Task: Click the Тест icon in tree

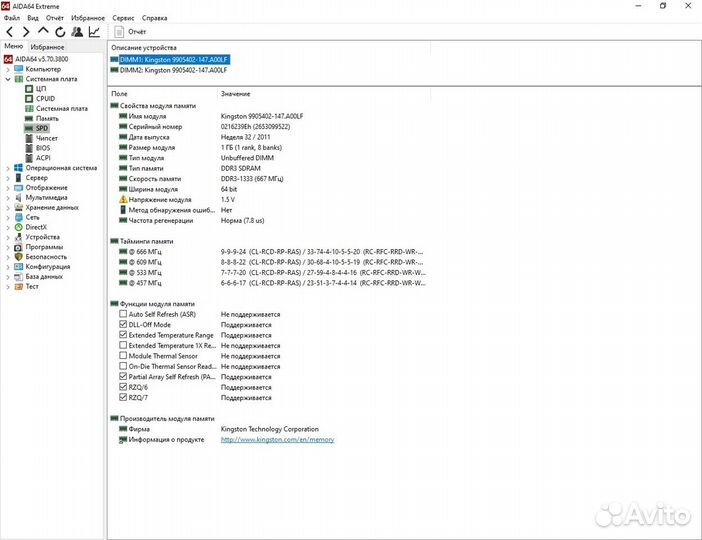Action: (x=18, y=287)
